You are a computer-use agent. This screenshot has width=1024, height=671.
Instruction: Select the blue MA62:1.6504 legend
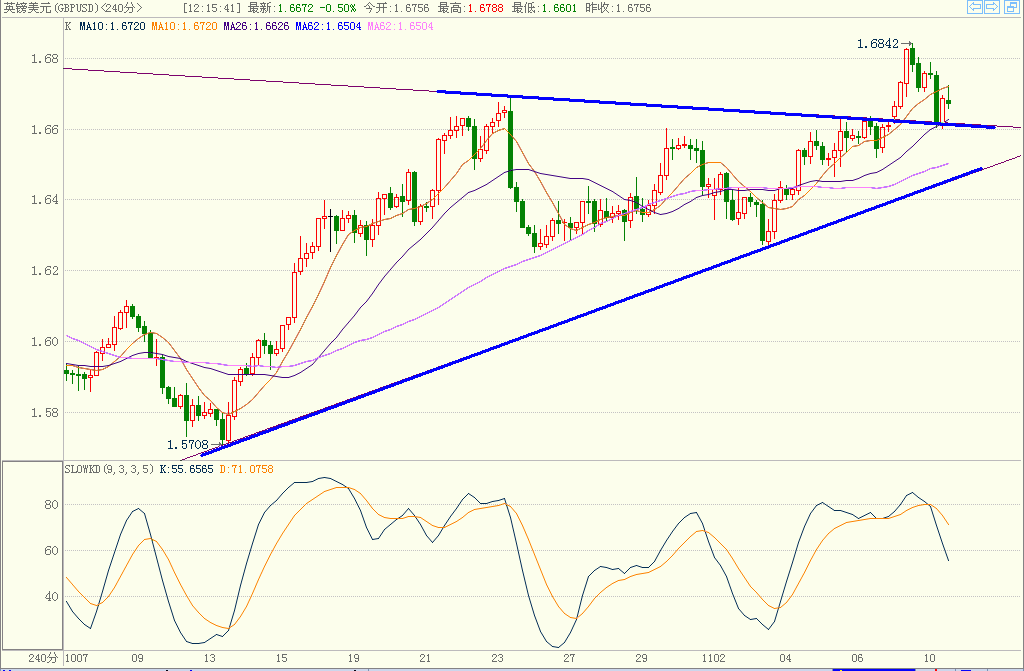(x=328, y=26)
